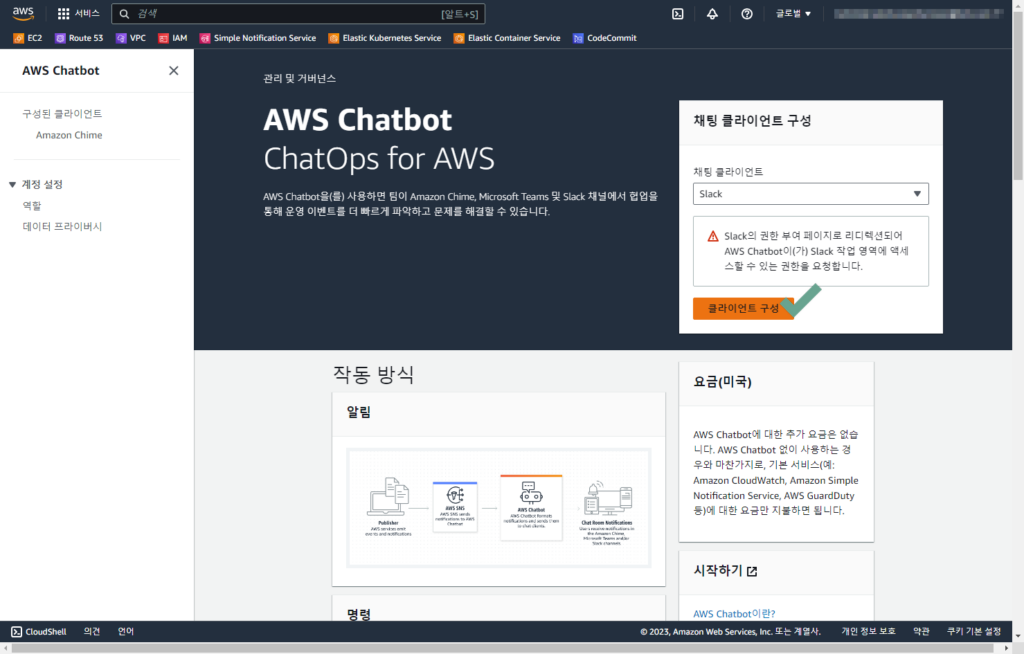
Task: Open the help question mark menu
Action: pos(747,14)
